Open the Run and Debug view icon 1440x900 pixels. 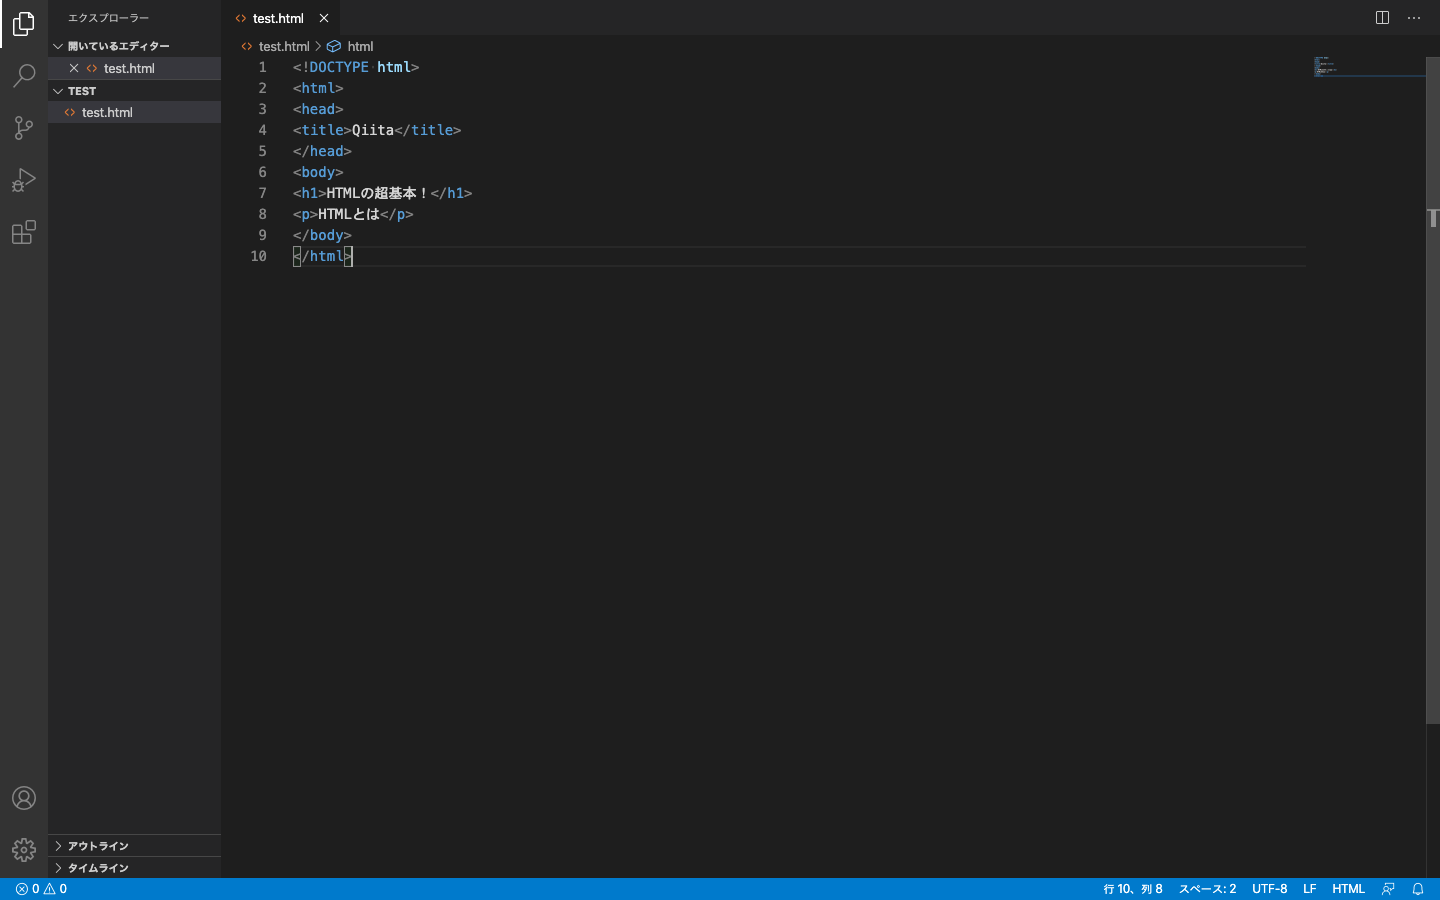click(24, 180)
